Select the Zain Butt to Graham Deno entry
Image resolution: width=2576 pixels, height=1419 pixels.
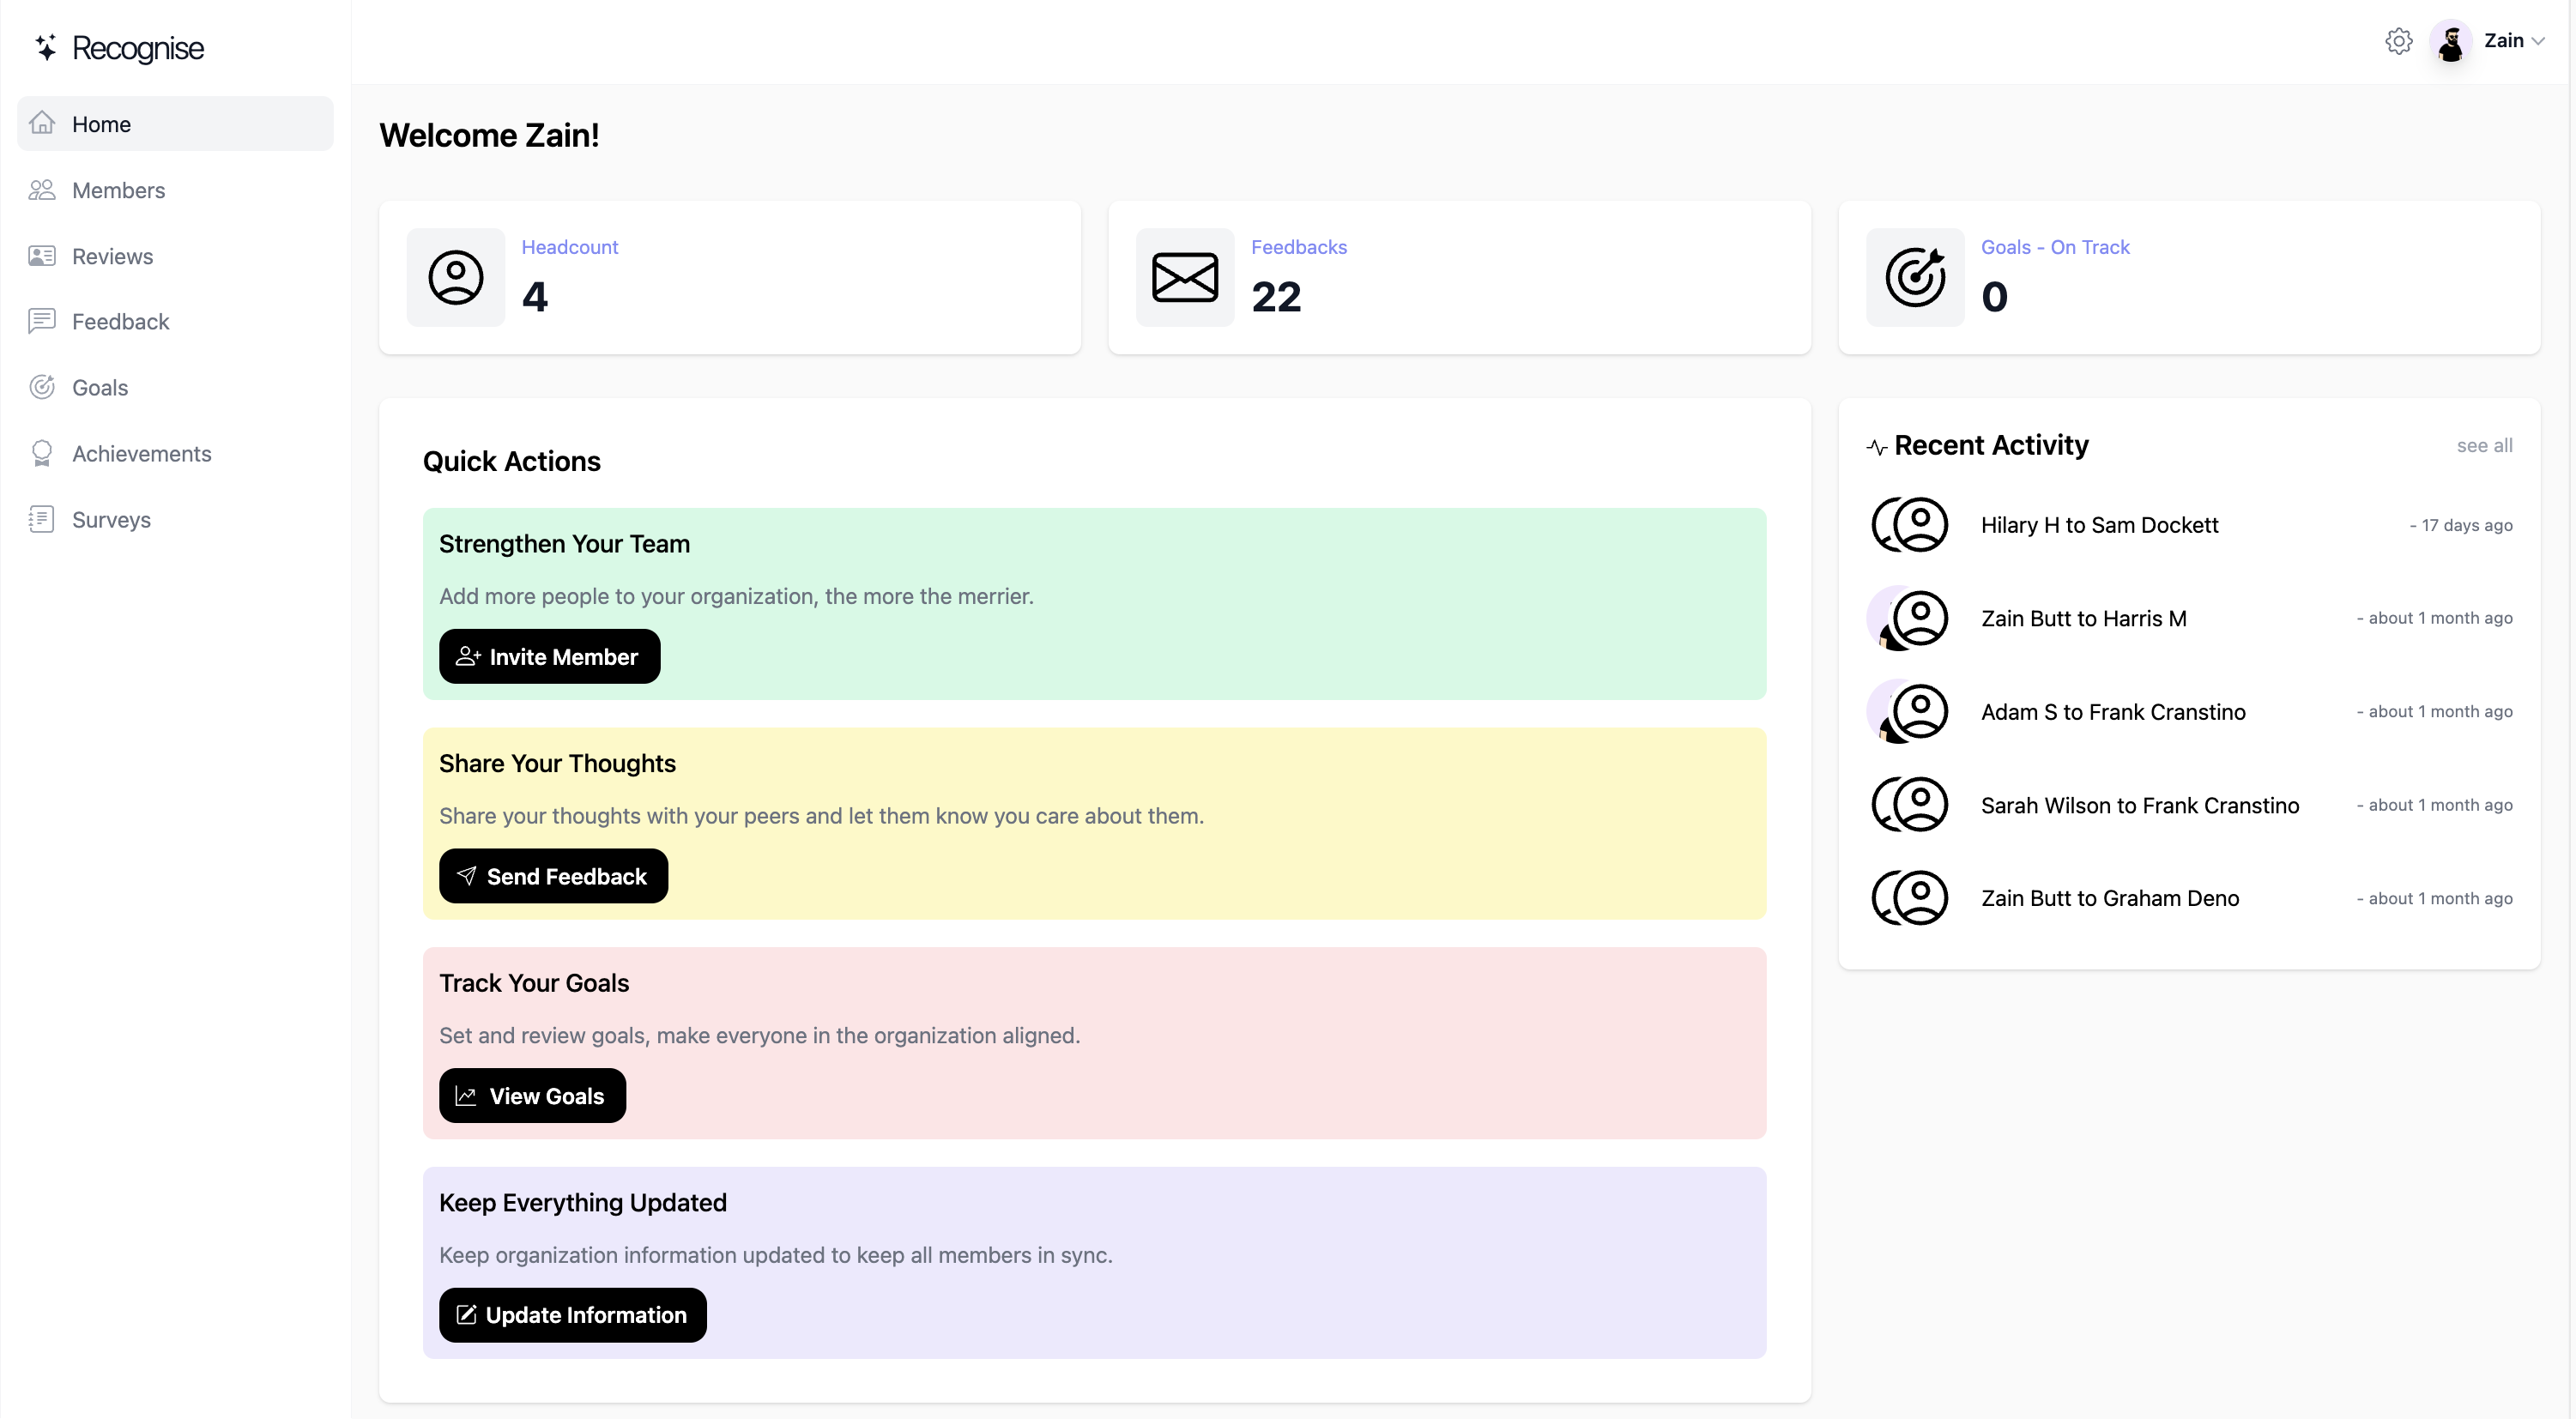(x=2189, y=898)
